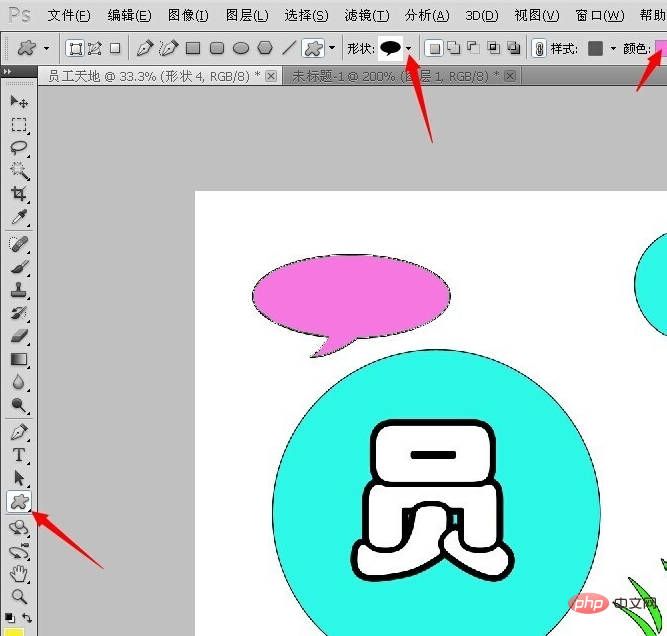The image size is (667, 636).
Task: Select the Pen tool in options bar
Action: (x=145, y=48)
